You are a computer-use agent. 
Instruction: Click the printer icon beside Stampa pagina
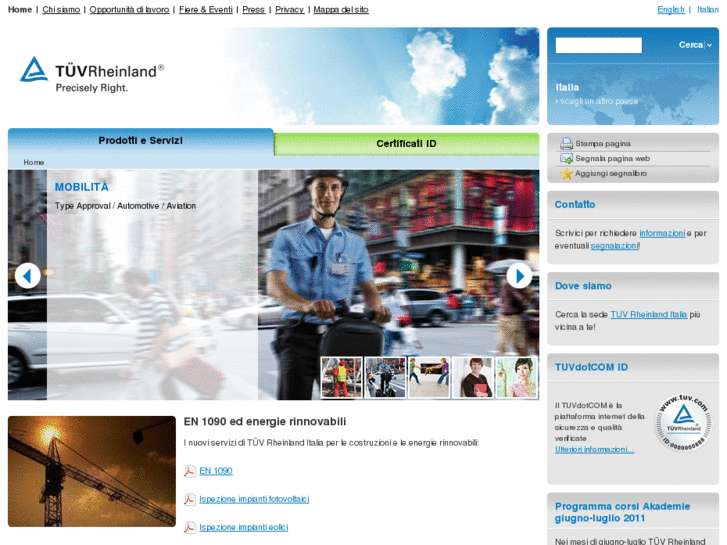point(566,143)
